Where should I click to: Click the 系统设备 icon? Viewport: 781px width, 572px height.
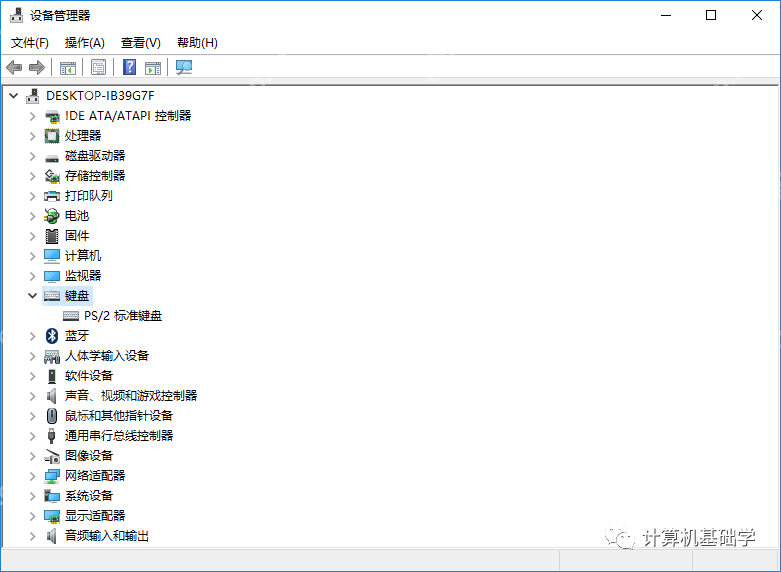pyautogui.click(x=52, y=496)
